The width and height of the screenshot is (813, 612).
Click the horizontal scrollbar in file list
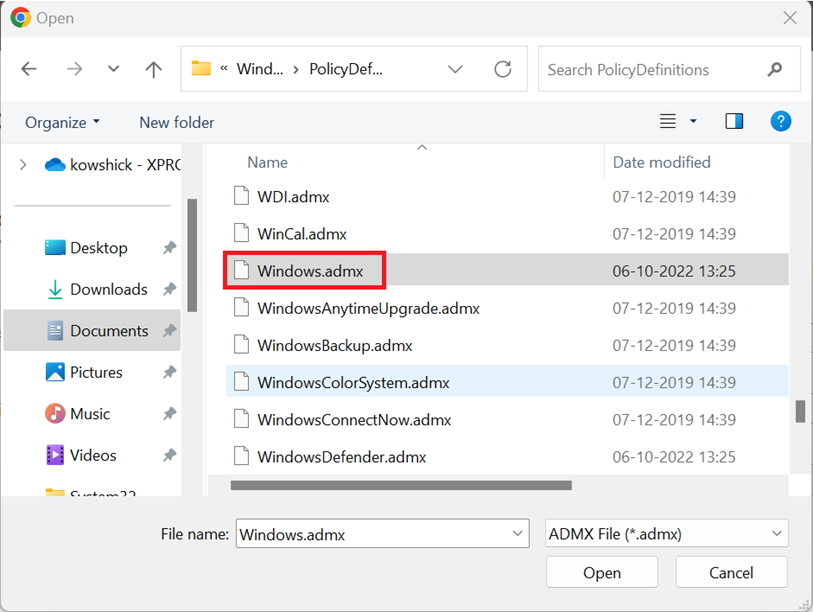[400, 486]
